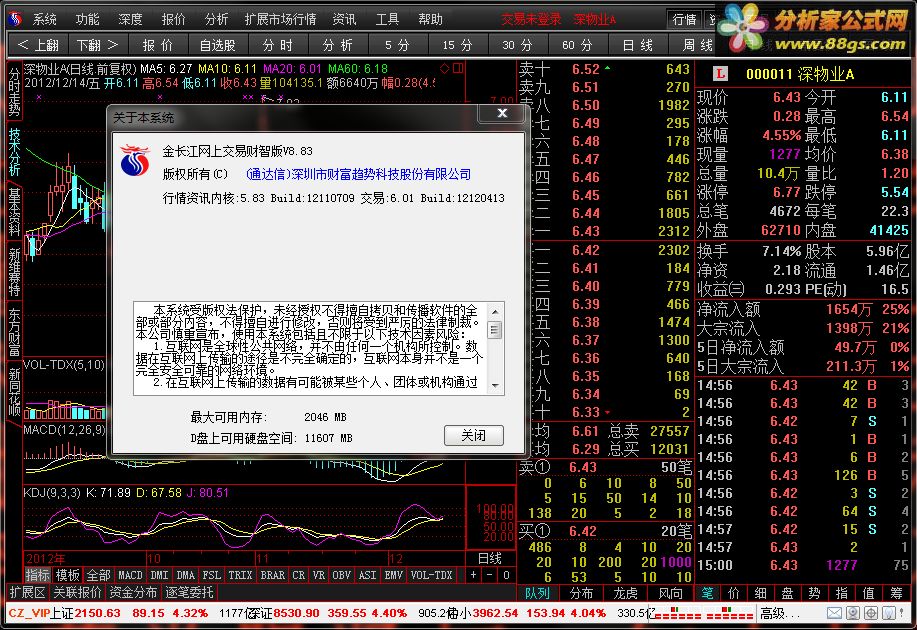
Task: Click the 下翻 next page button
Action: click(97, 45)
